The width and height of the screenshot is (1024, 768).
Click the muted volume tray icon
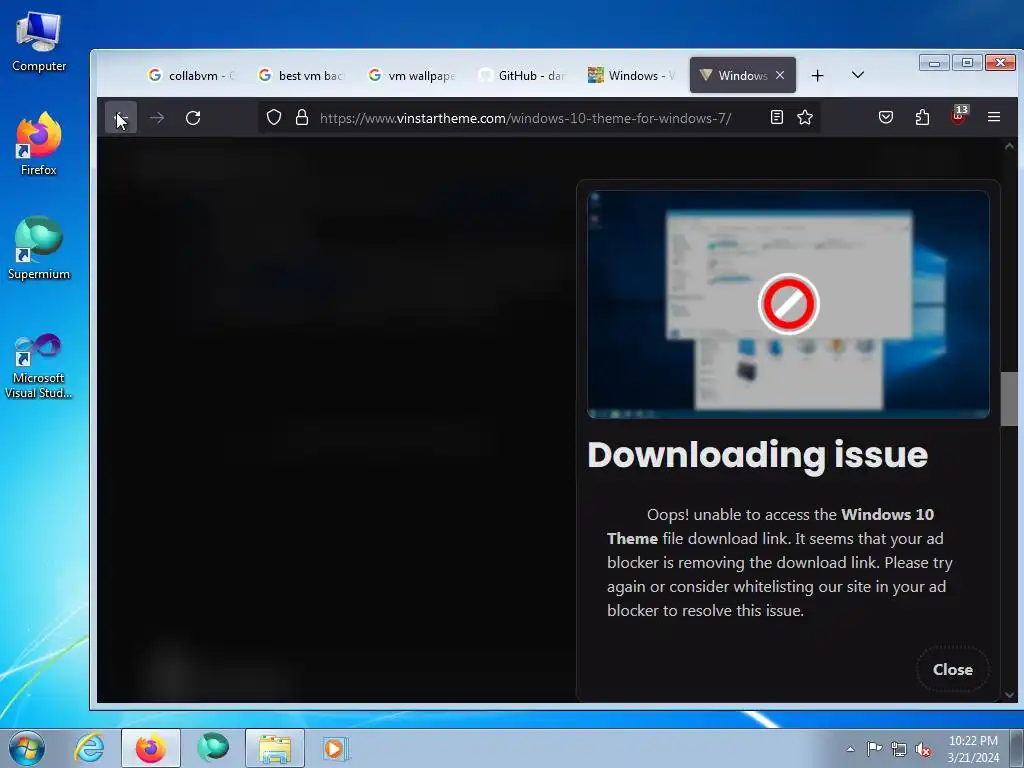point(923,749)
